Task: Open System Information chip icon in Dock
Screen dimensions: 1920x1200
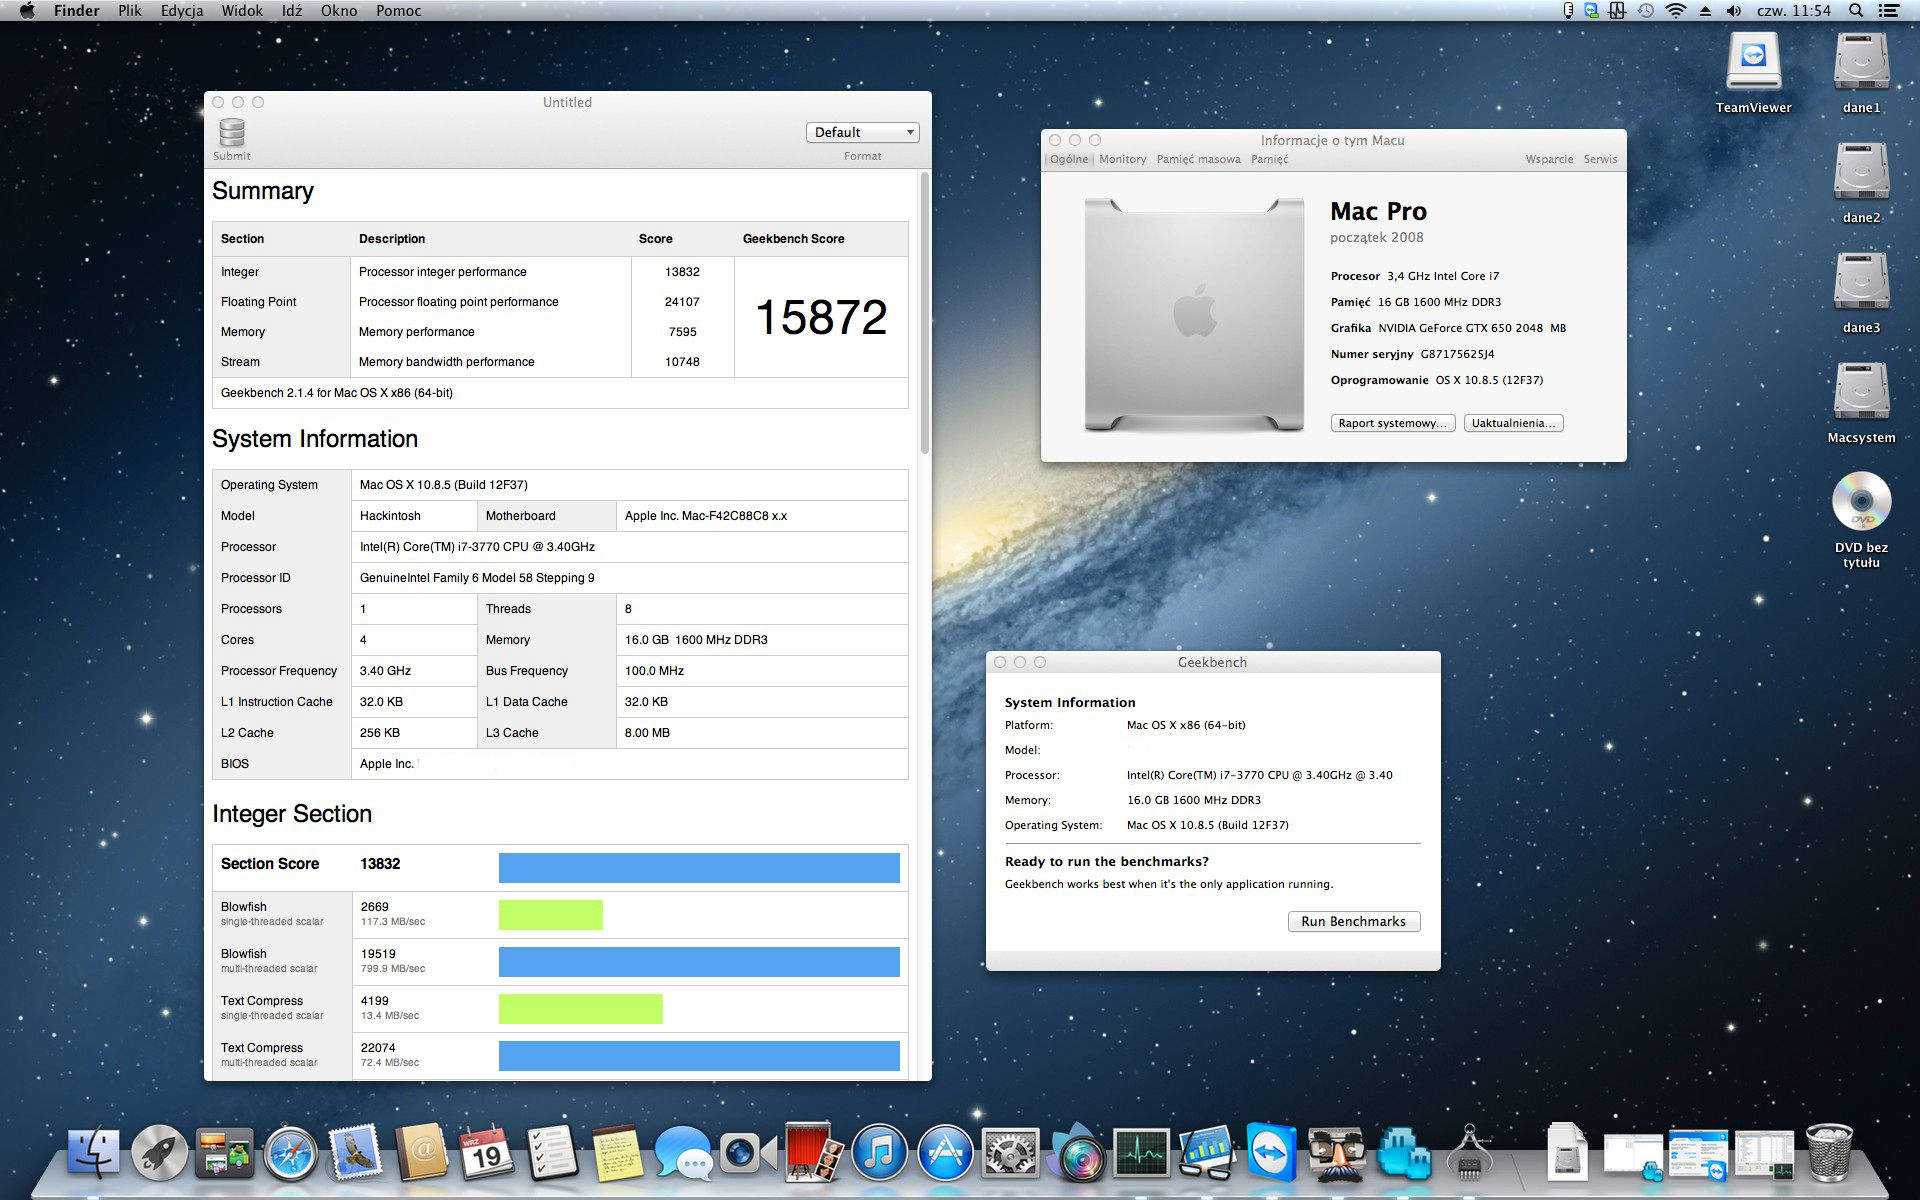Action: point(1468,1153)
